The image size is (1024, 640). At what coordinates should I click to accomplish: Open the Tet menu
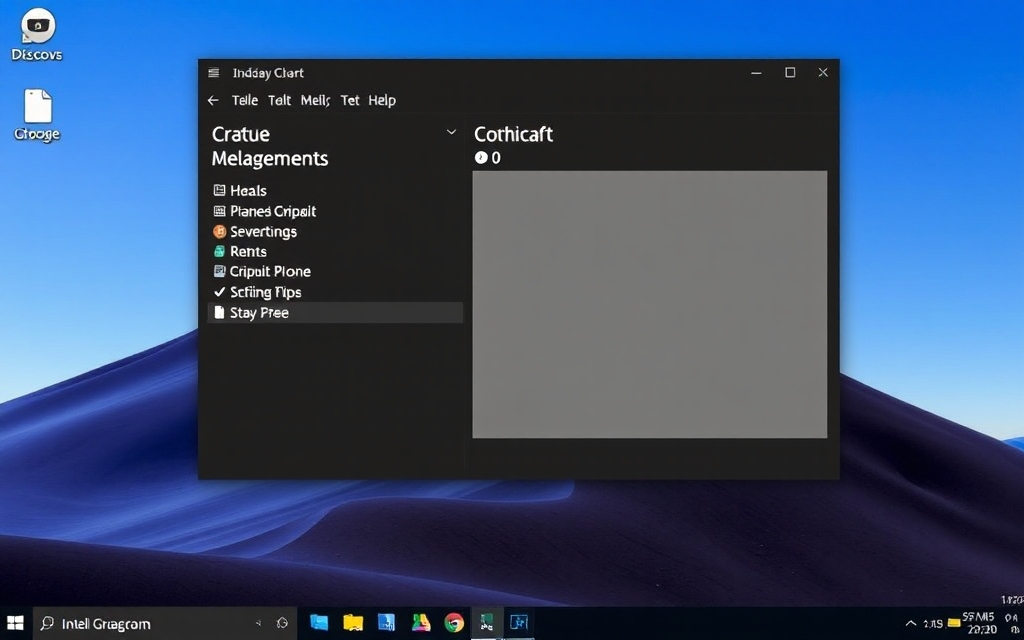(x=349, y=101)
